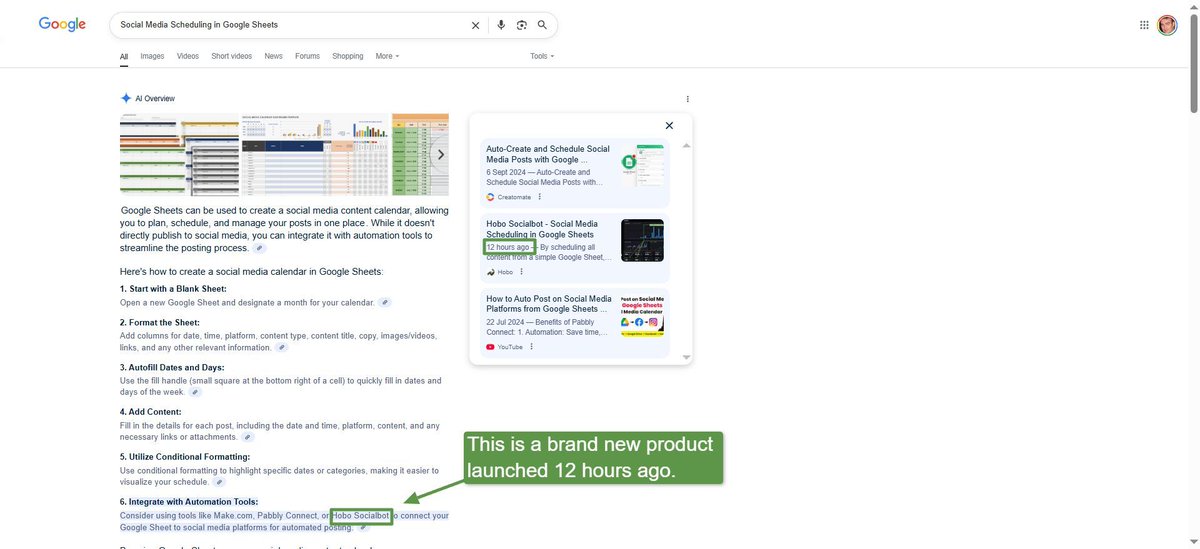This screenshot has height=549, width=1200.
Task: Open the YouTube video source thumbnail
Action: (642, 315)
